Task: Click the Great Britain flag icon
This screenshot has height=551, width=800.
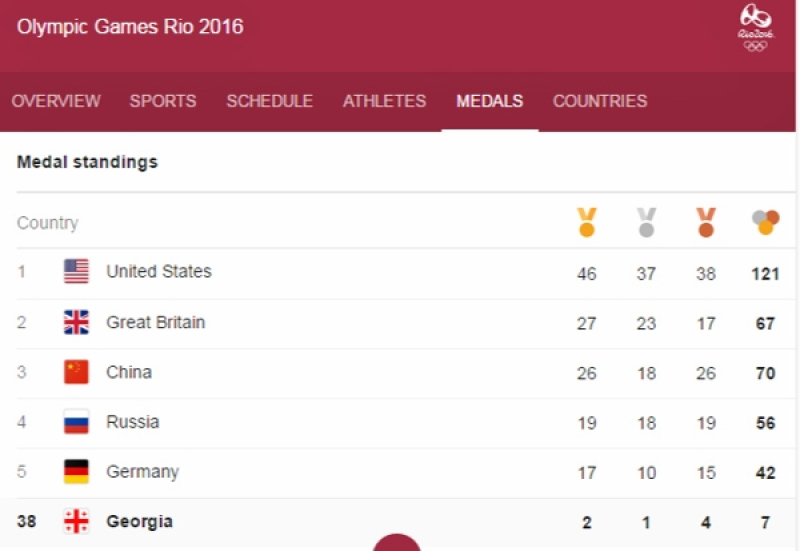Action: 76,322
